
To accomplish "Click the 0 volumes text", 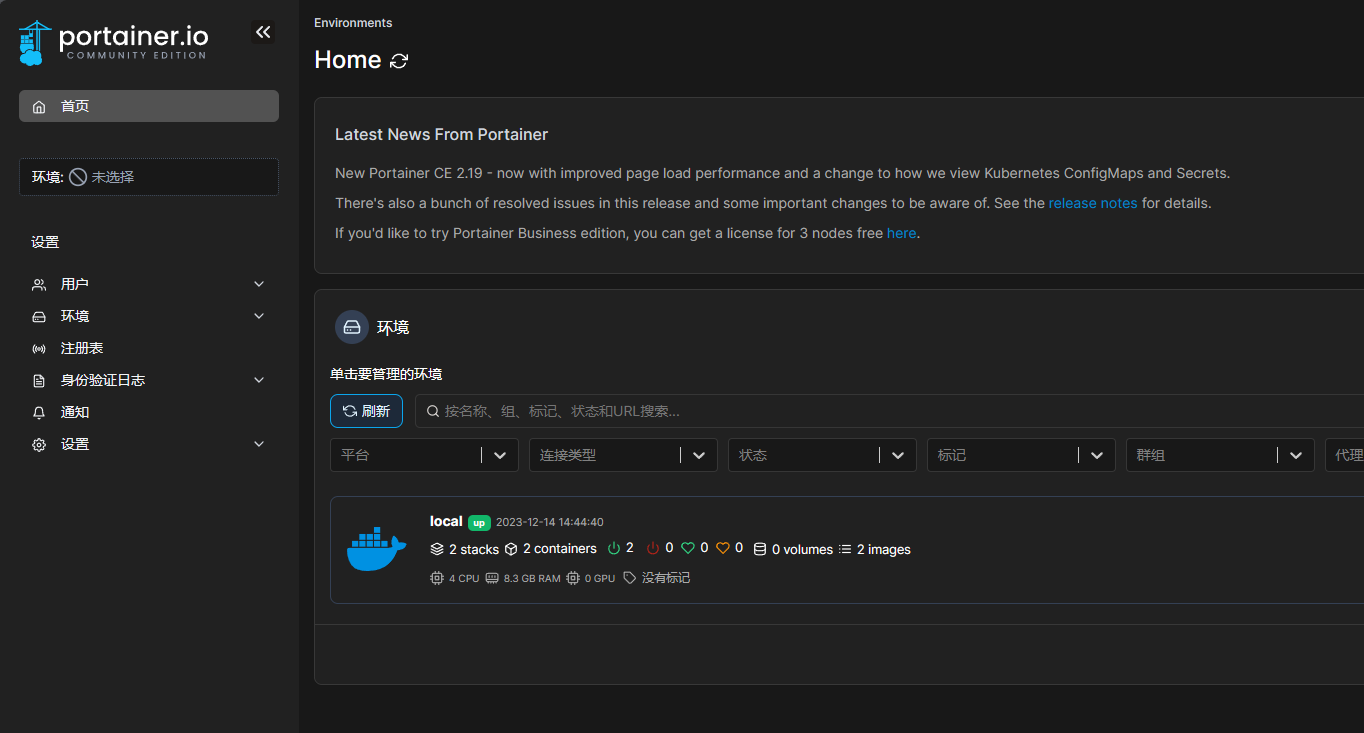I will click(802, 549).
